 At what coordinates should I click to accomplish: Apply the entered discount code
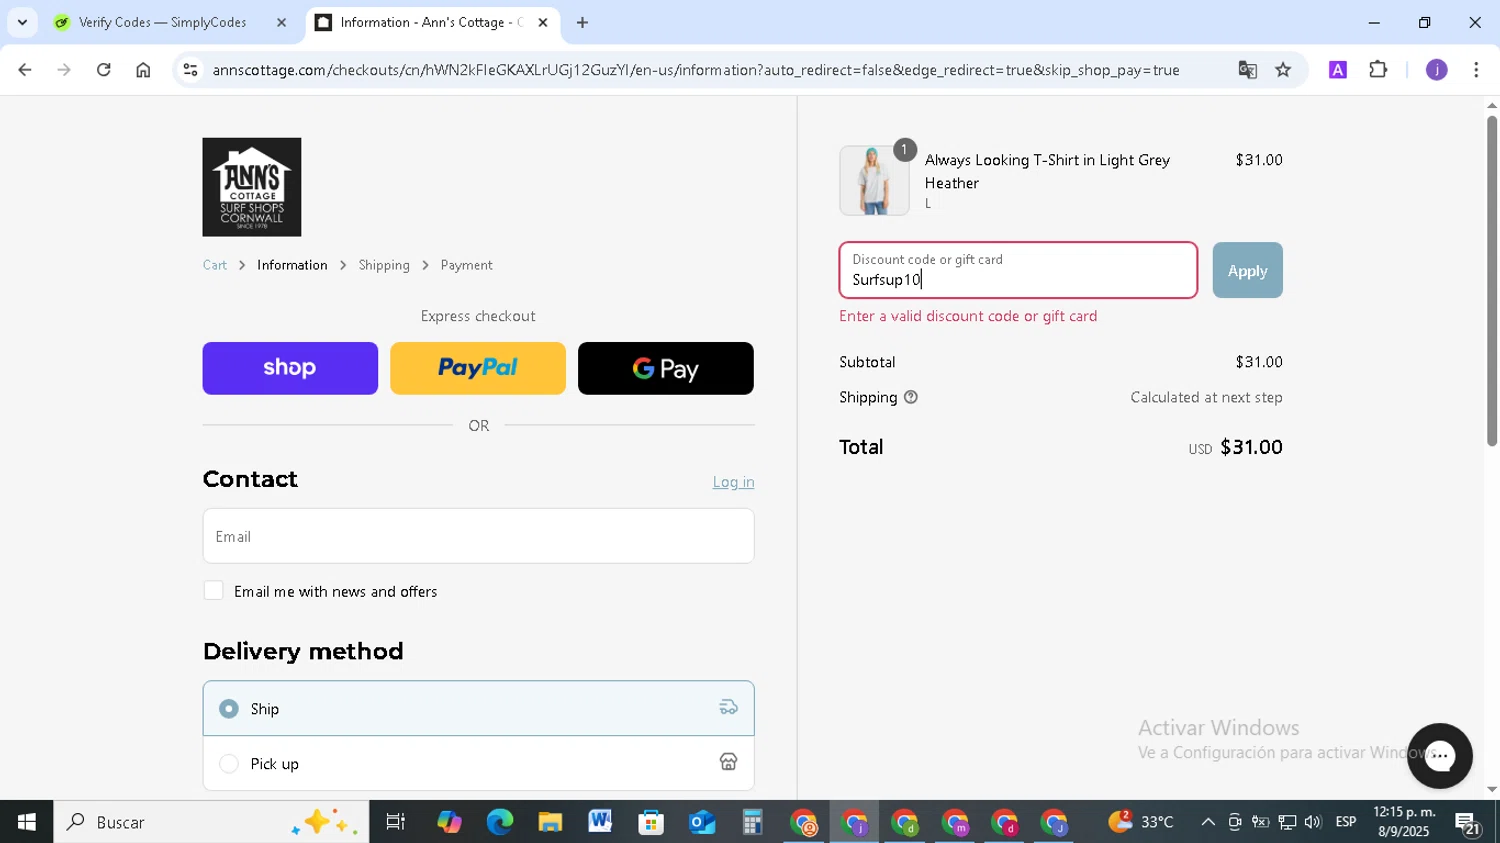click(1247, 270)
